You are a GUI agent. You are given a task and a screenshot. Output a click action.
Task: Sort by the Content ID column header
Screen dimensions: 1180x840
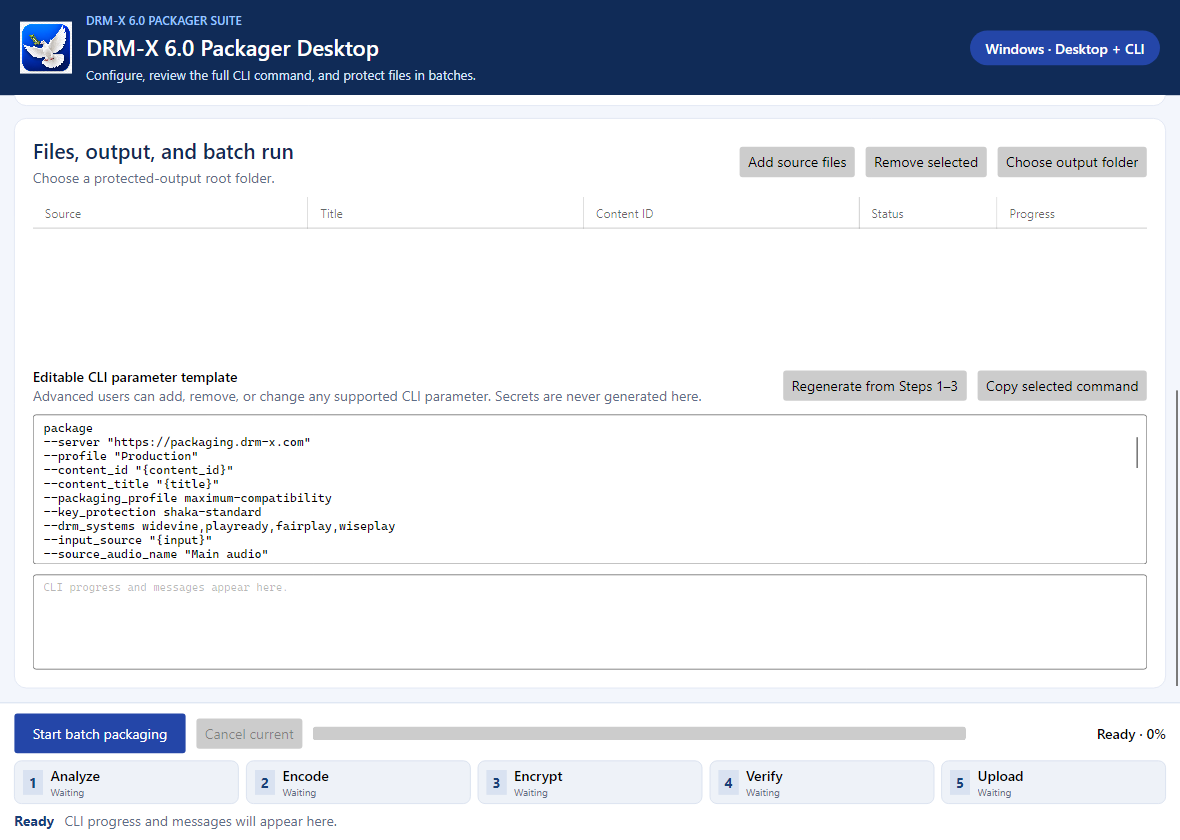[x=625, y=214]
